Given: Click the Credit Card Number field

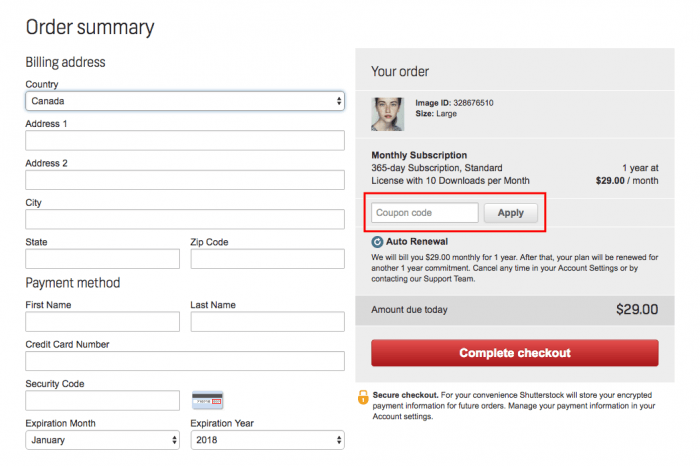Looking at the screenshot, I should point(185,361).
